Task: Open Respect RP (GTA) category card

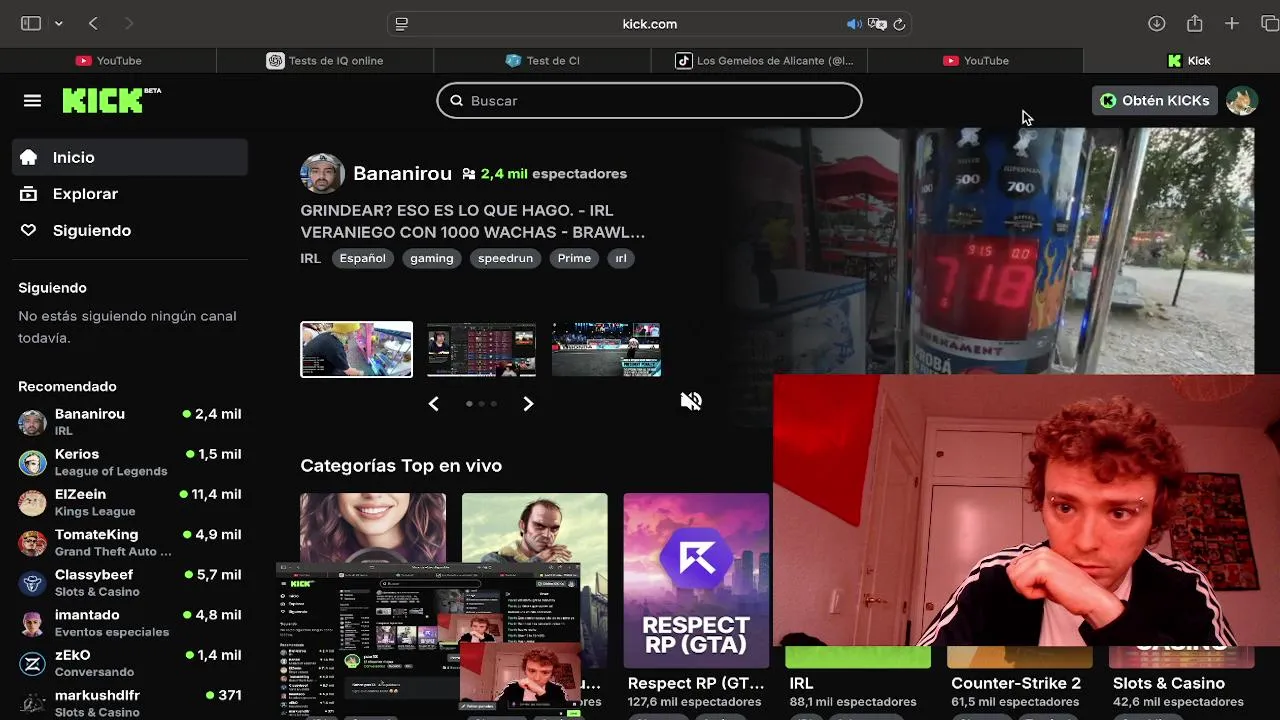Action: coord(696,580)
